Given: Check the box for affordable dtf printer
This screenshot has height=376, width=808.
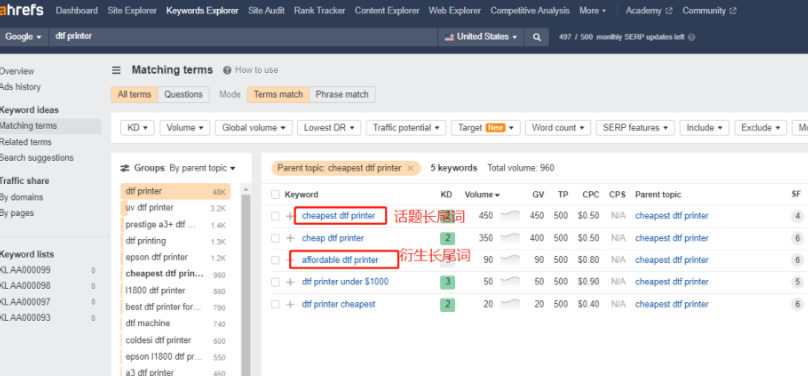Looking at the screenshot, I should [x=275, y=260].
